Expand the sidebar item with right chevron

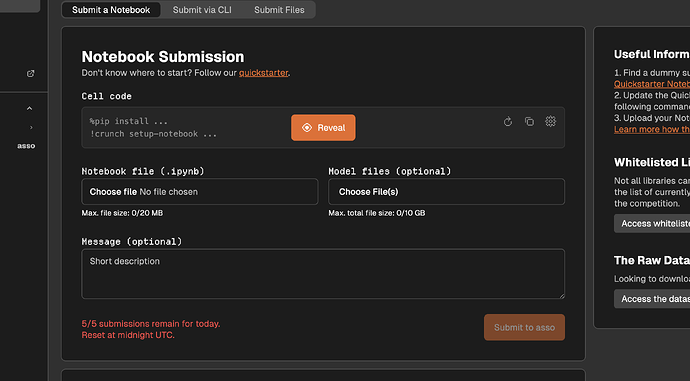pyautogui.click(x=31, y=128)
